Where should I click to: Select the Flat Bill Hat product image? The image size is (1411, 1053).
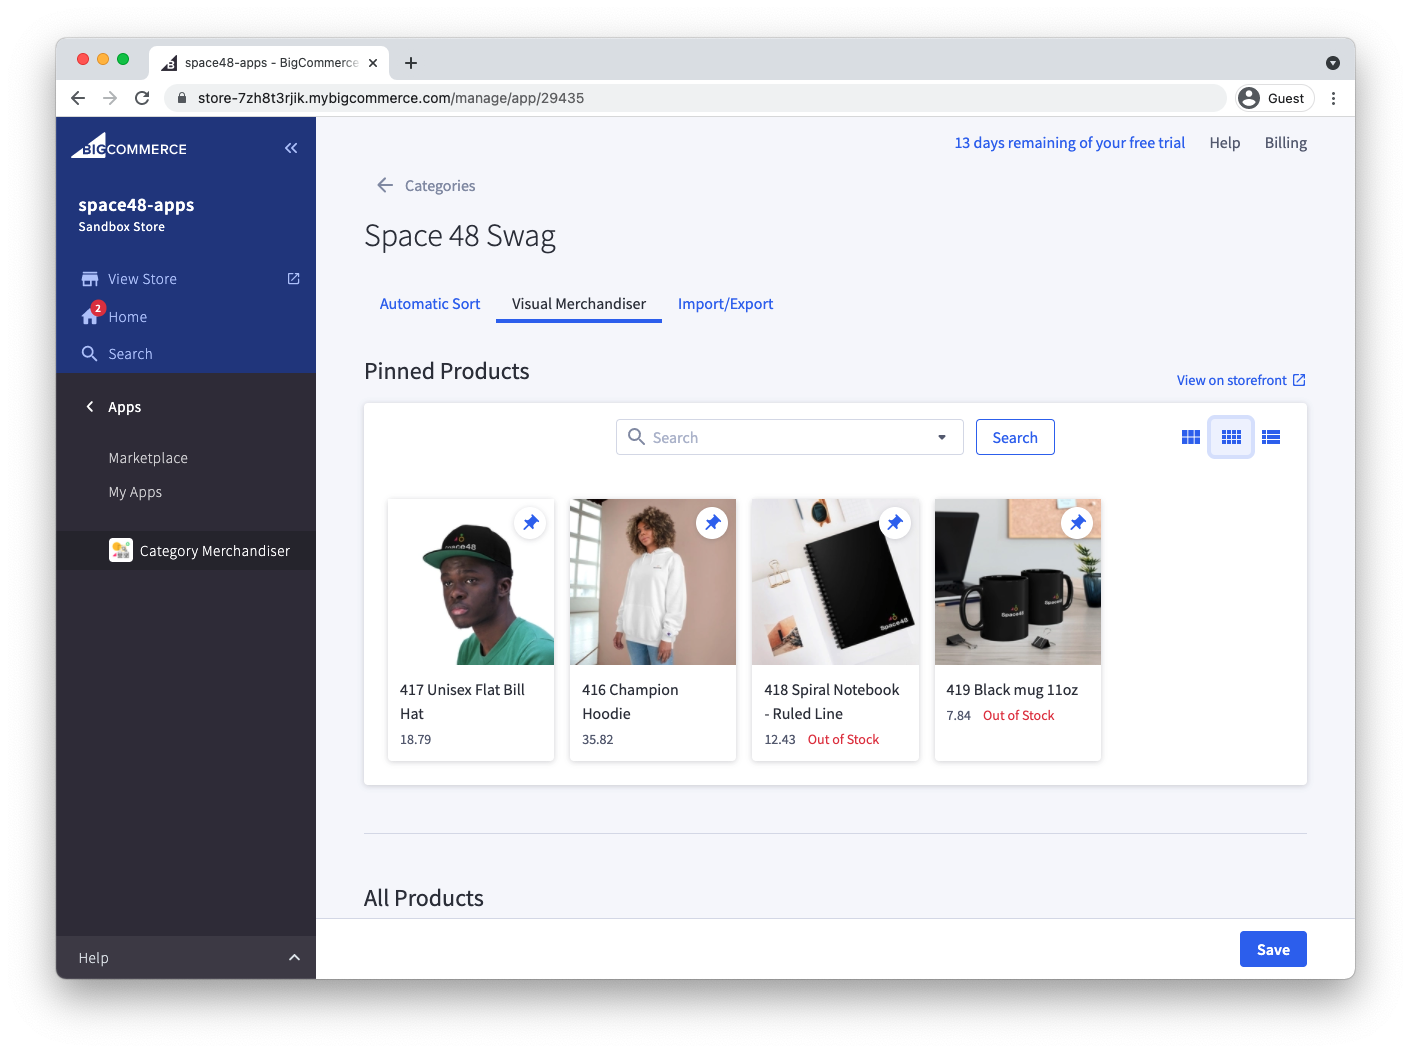[x=471, y=582]
